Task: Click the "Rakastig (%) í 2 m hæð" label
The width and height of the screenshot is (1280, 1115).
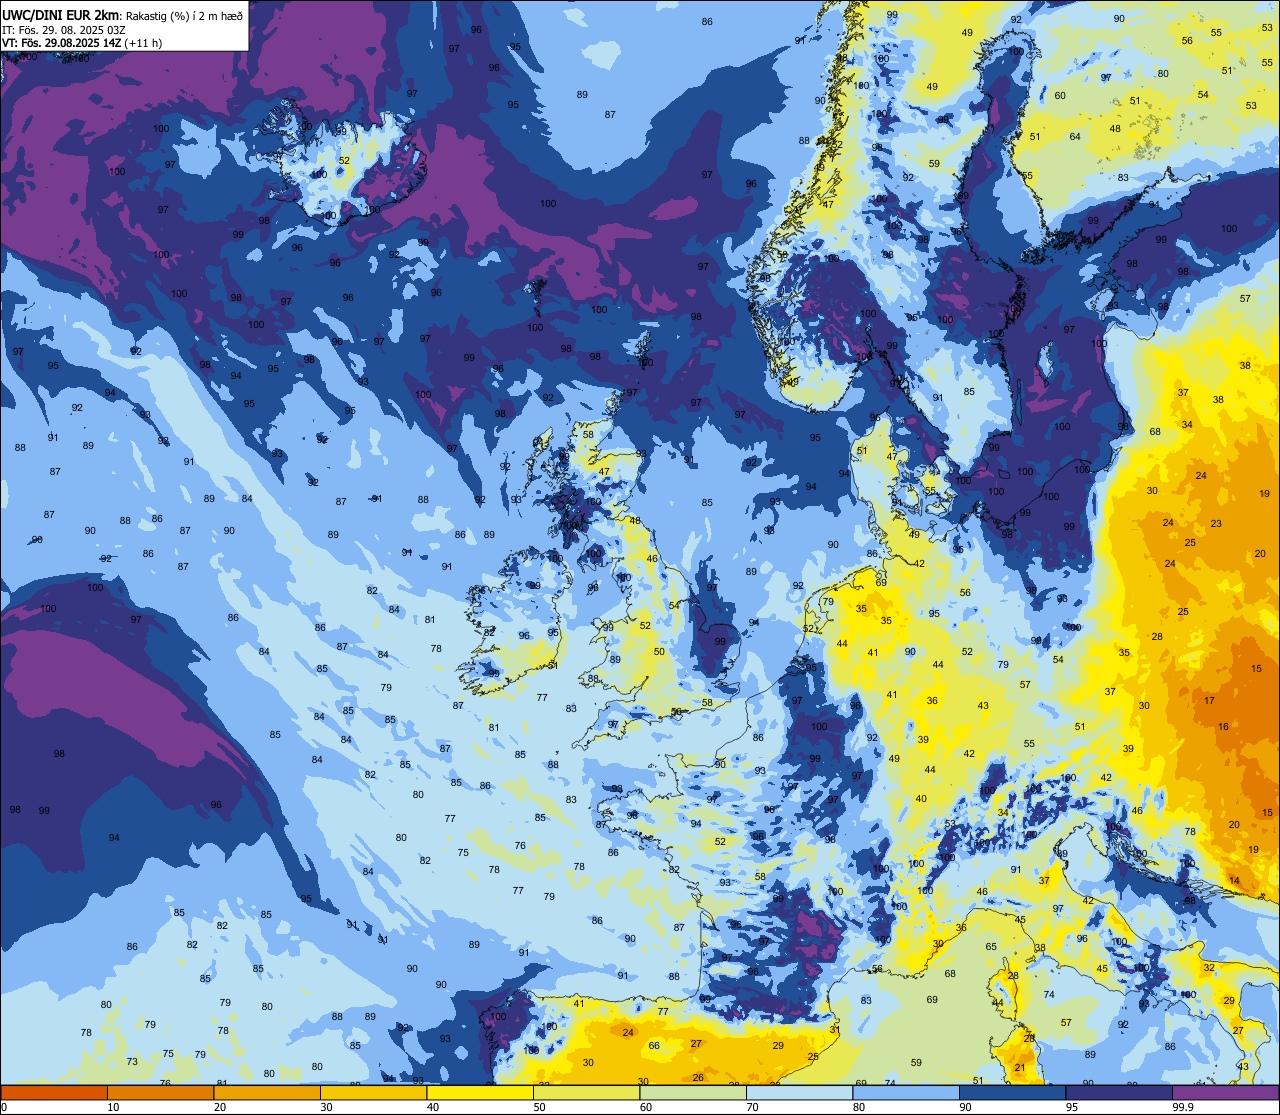Action: pyautogui.click(x=183, y=15)
